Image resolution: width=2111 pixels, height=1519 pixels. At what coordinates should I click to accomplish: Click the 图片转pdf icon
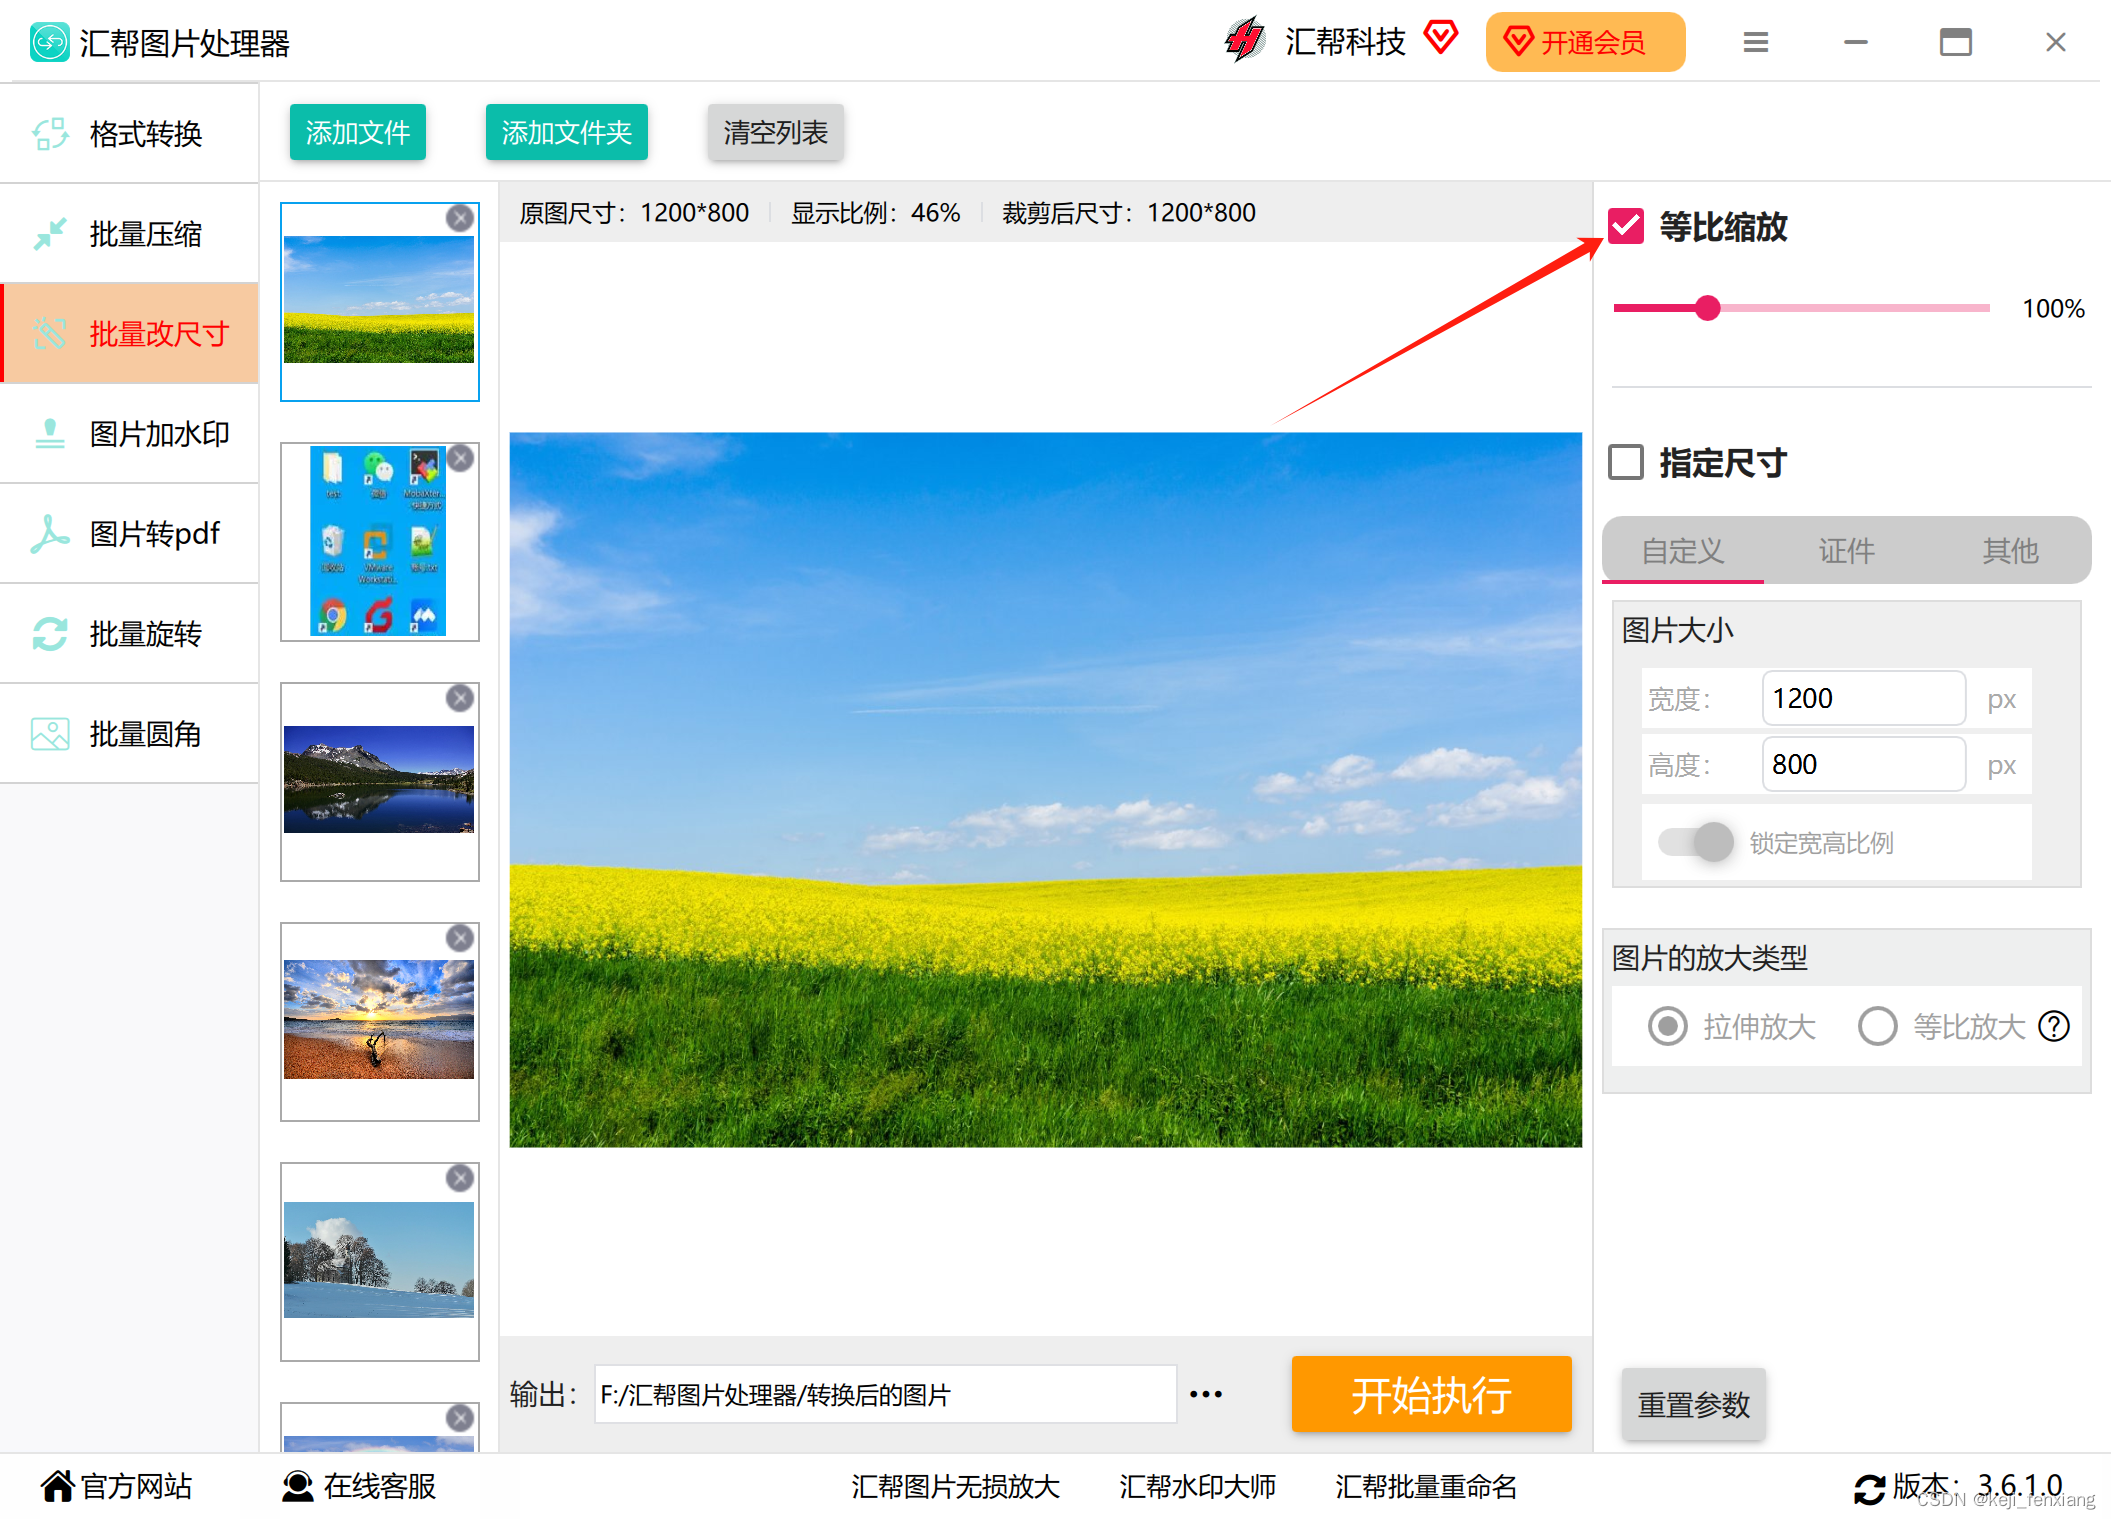pos(50,533)
